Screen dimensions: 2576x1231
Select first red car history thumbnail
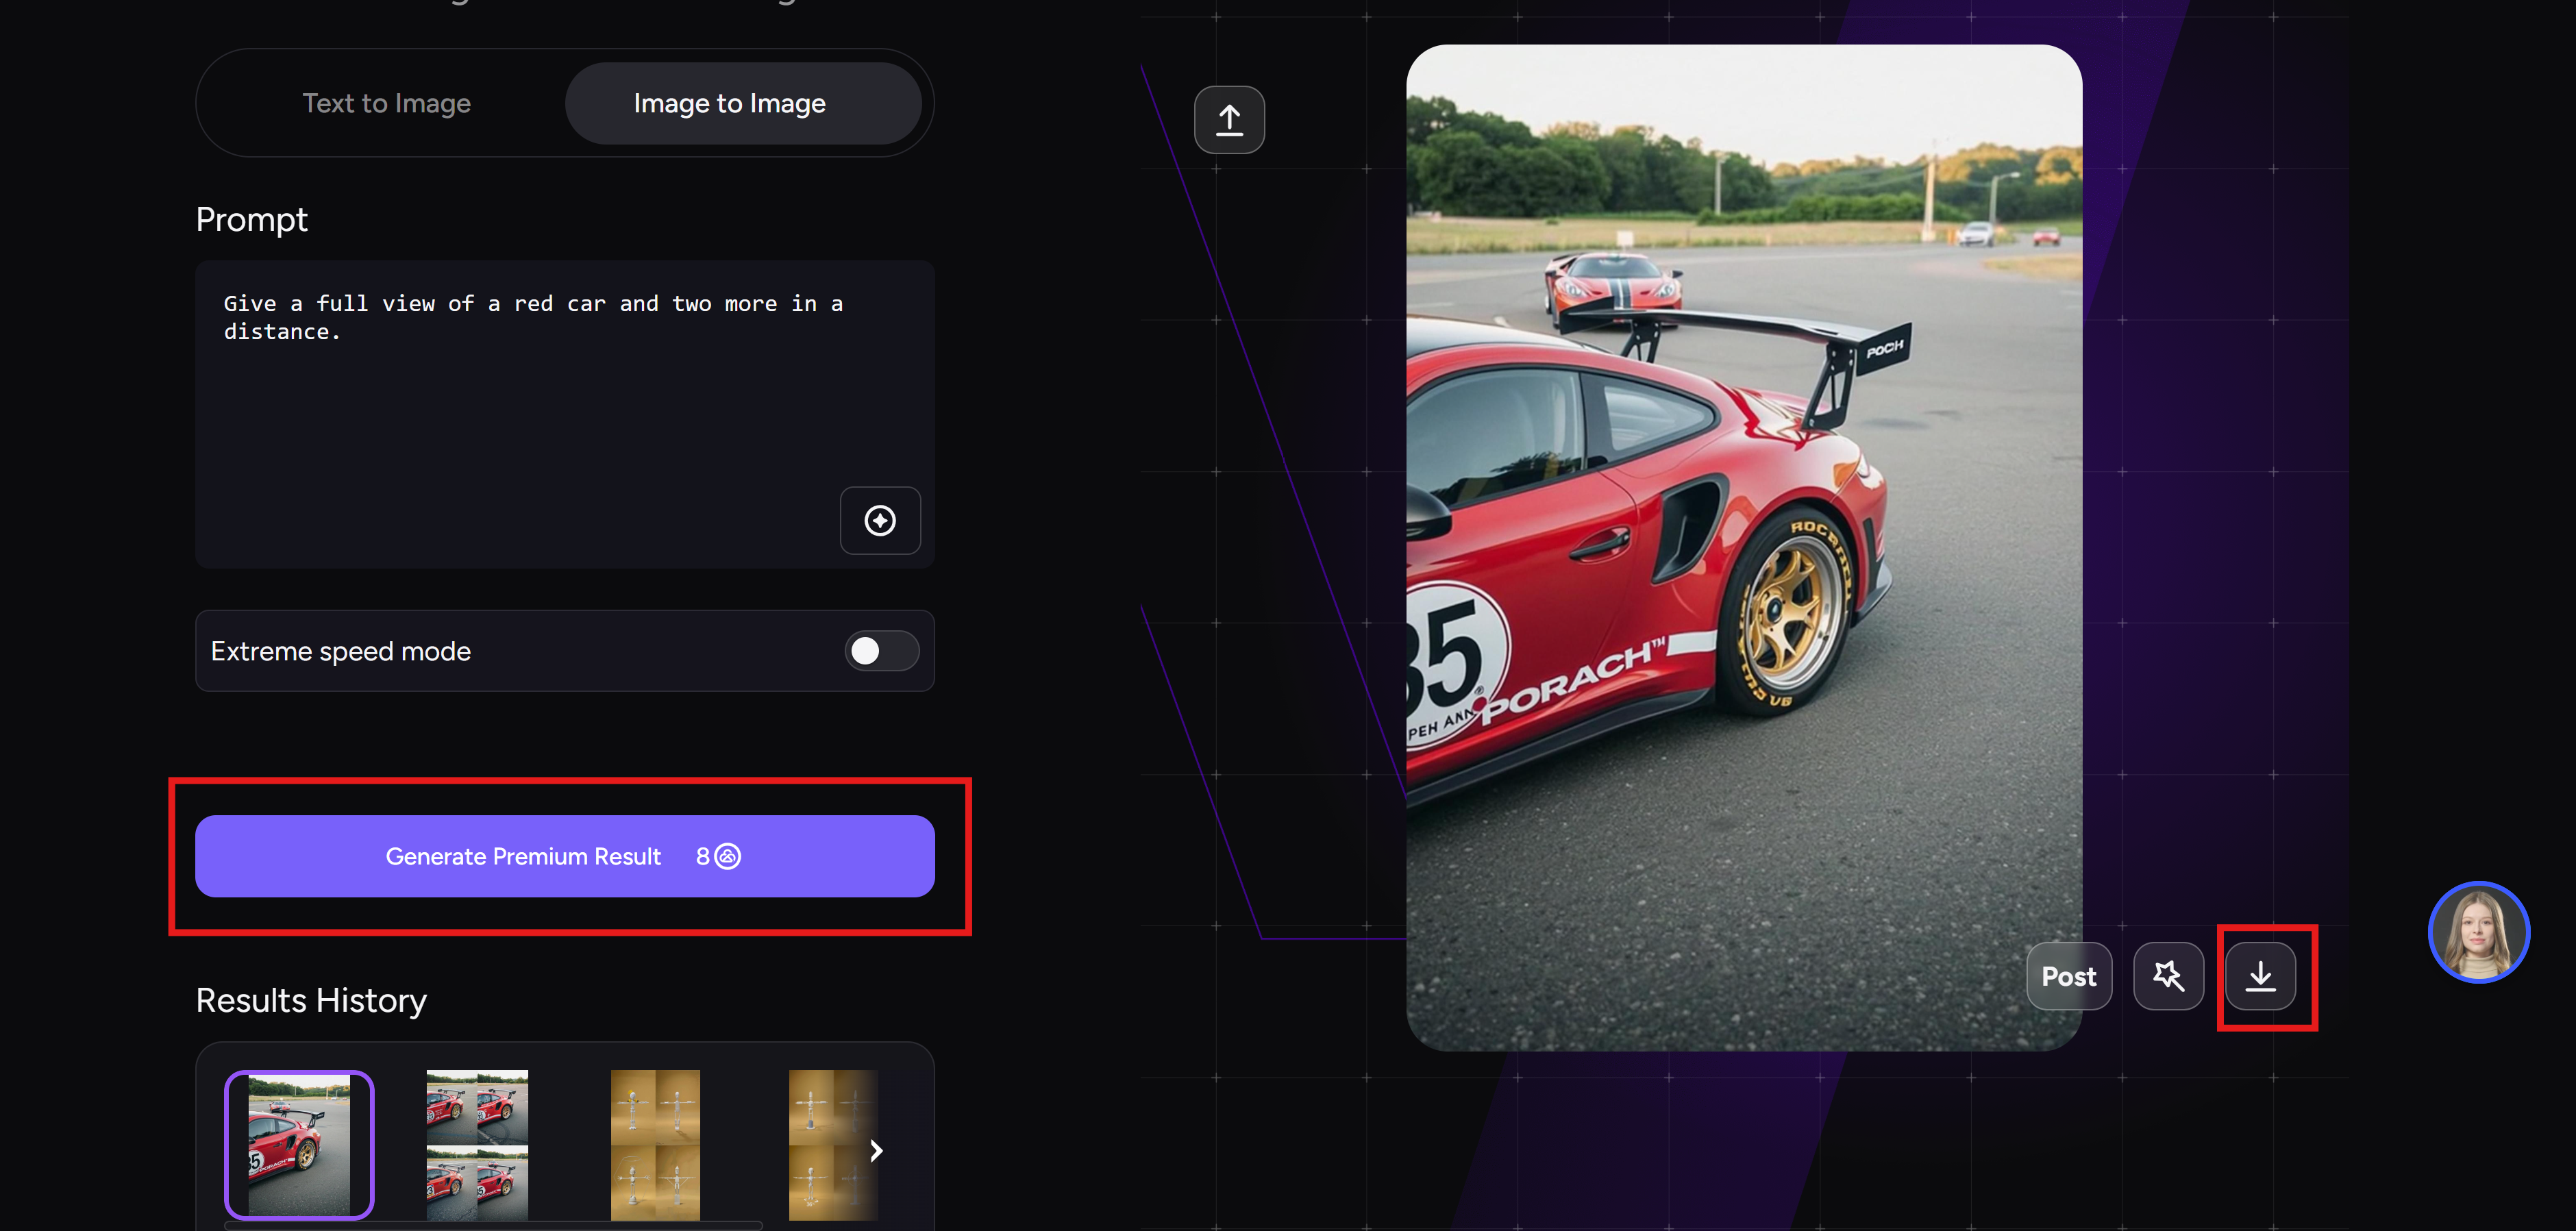[x=299, y=1145]
